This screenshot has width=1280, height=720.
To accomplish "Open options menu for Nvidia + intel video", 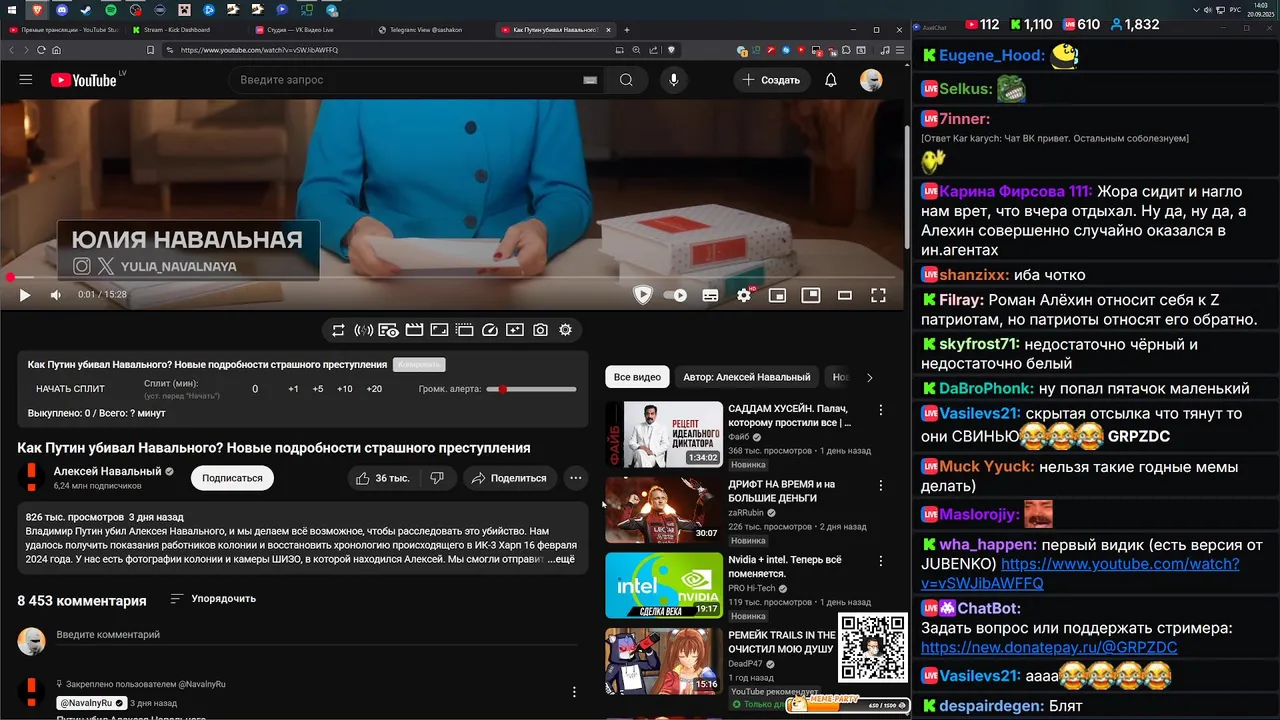I will pyautogui.click(x=881, y=561).
